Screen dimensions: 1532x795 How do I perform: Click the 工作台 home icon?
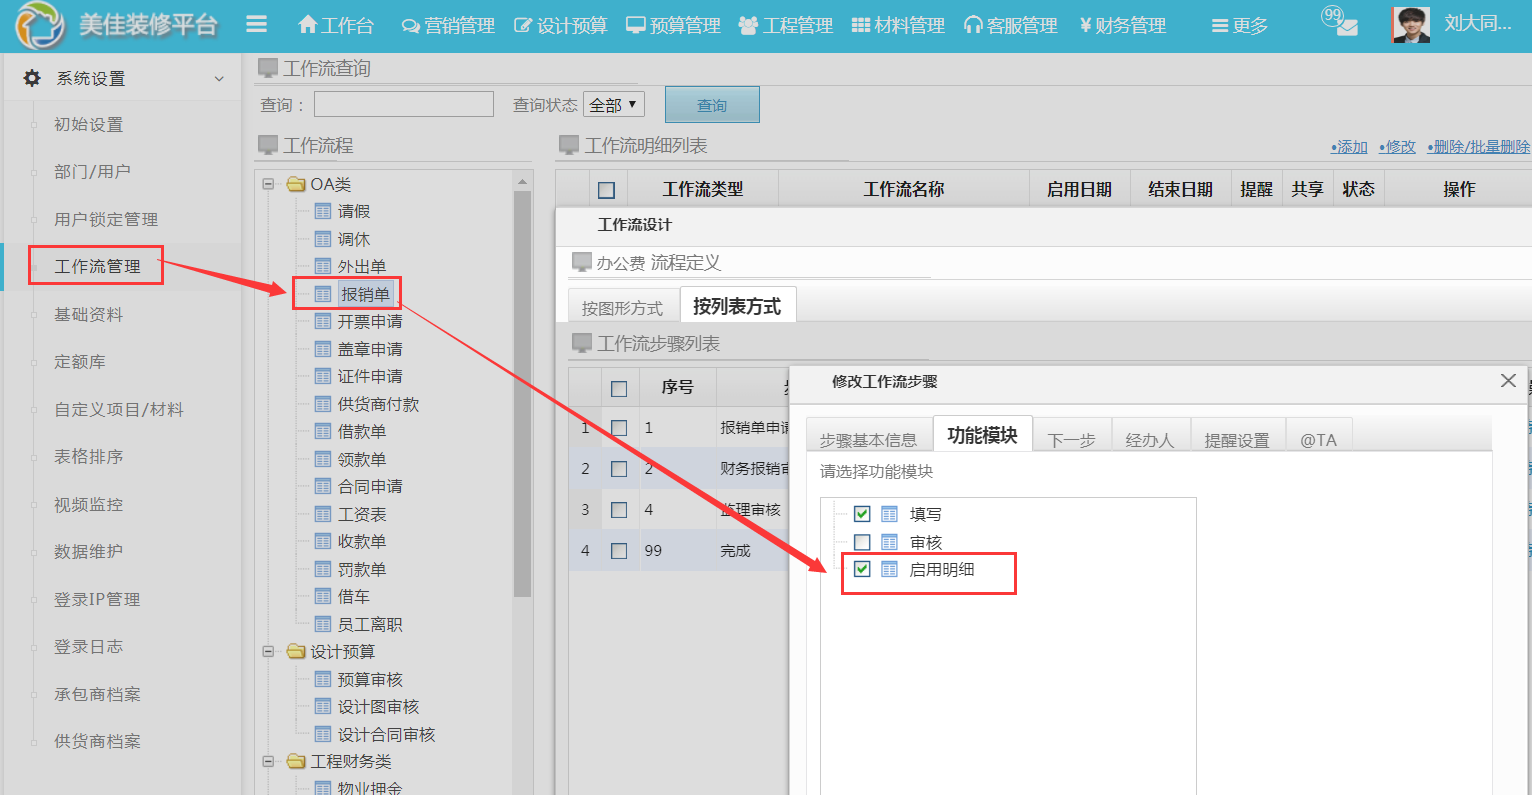tap(308, 25)
